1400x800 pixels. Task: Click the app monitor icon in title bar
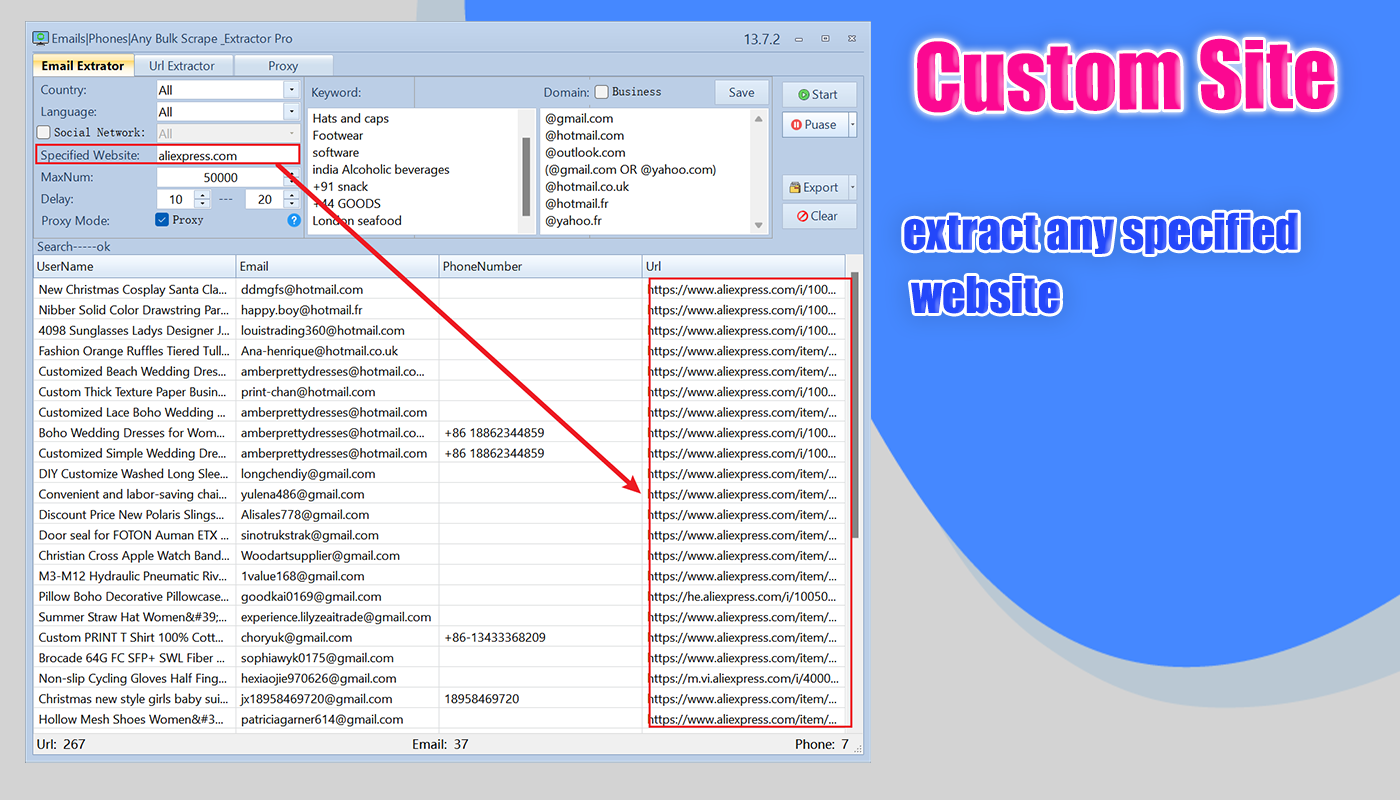41,39
